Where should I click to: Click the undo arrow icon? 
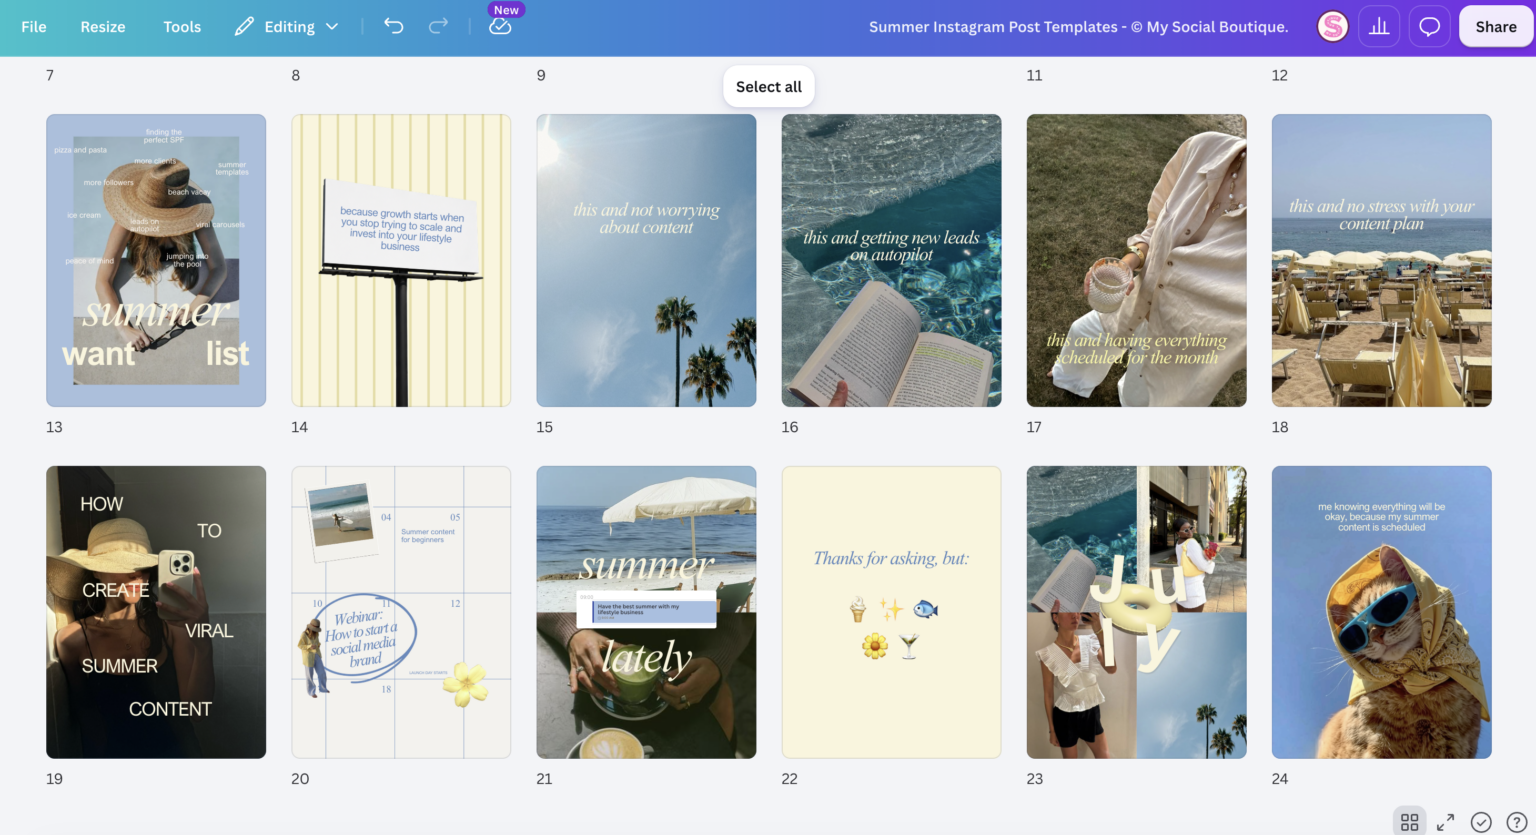(x=394, y=26)
